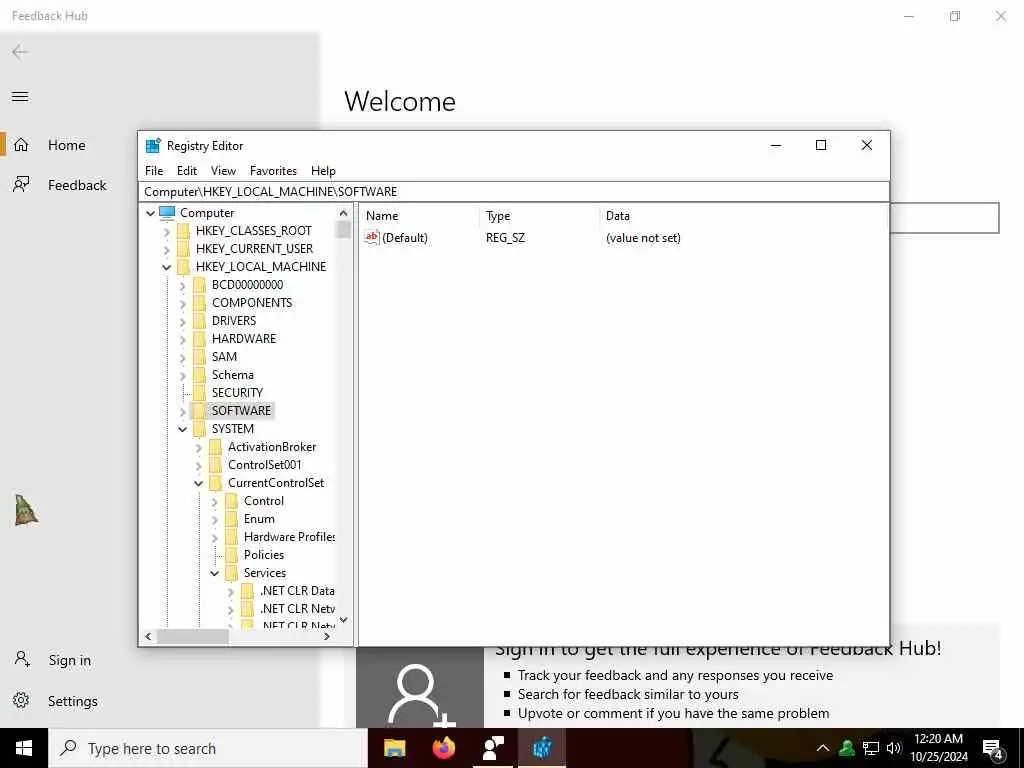Click the Registry Editor title bar icon
Viewport: 1024px width, 768px height.
(153, 146)
